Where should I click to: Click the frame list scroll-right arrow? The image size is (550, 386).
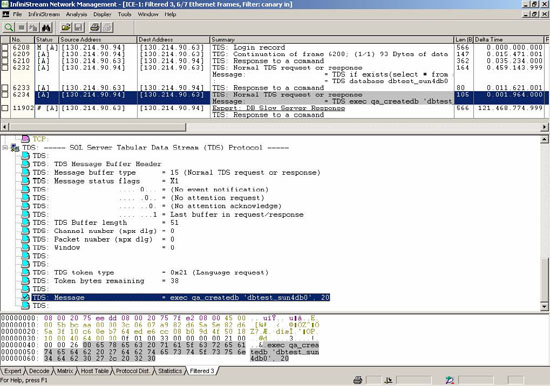544,127
